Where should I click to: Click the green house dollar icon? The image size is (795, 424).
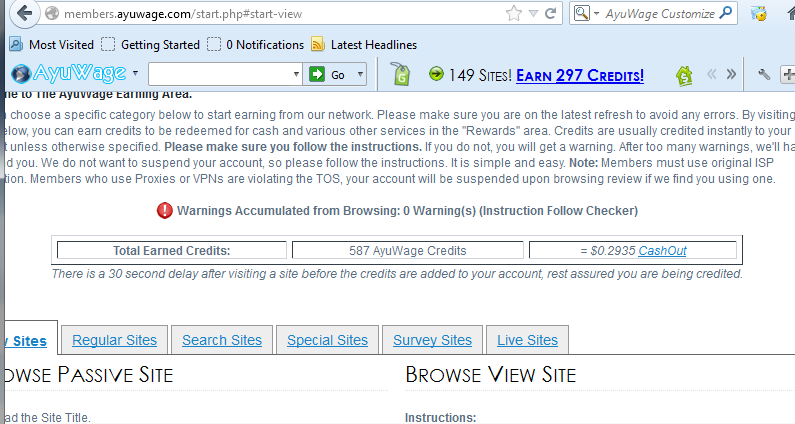(684, 76)
